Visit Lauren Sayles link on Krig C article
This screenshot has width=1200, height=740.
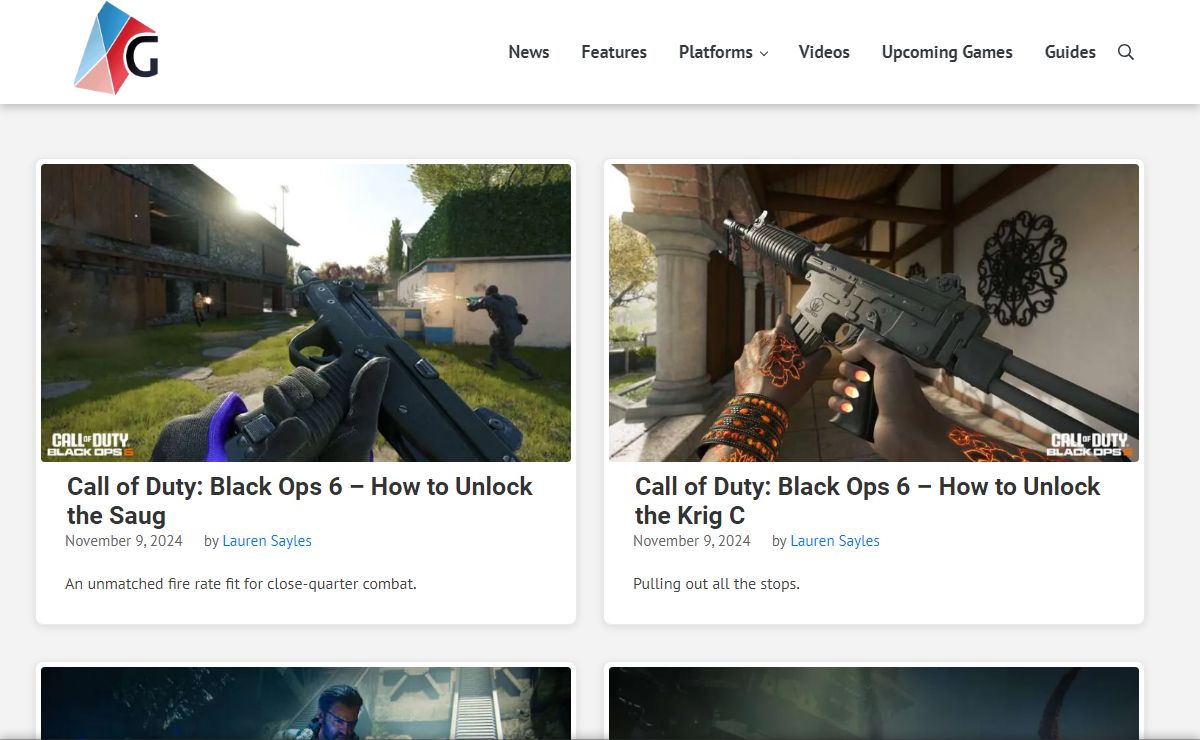coord(835,541)
